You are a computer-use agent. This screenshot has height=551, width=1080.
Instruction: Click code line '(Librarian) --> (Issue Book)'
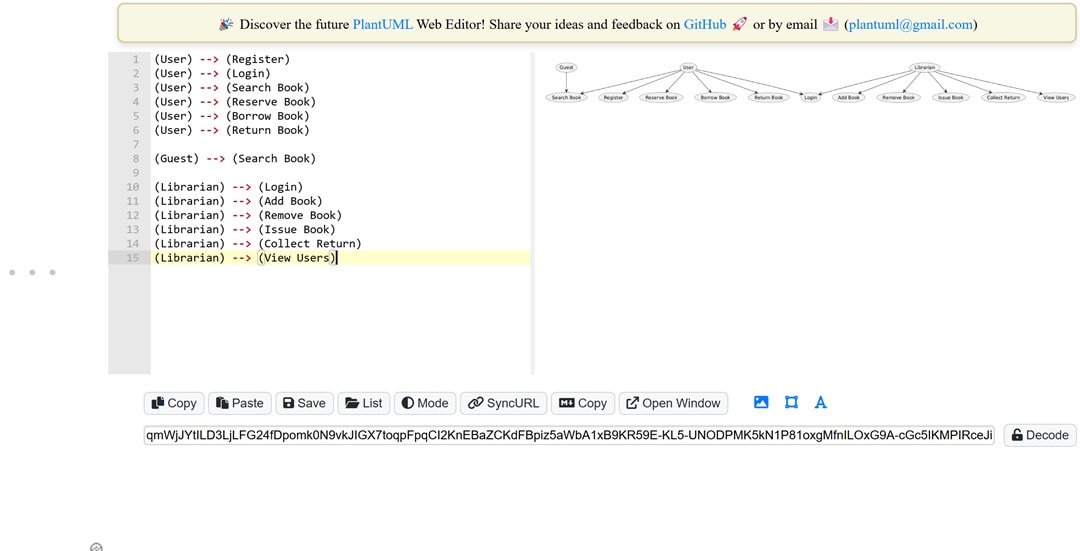[x=245, y=229]
